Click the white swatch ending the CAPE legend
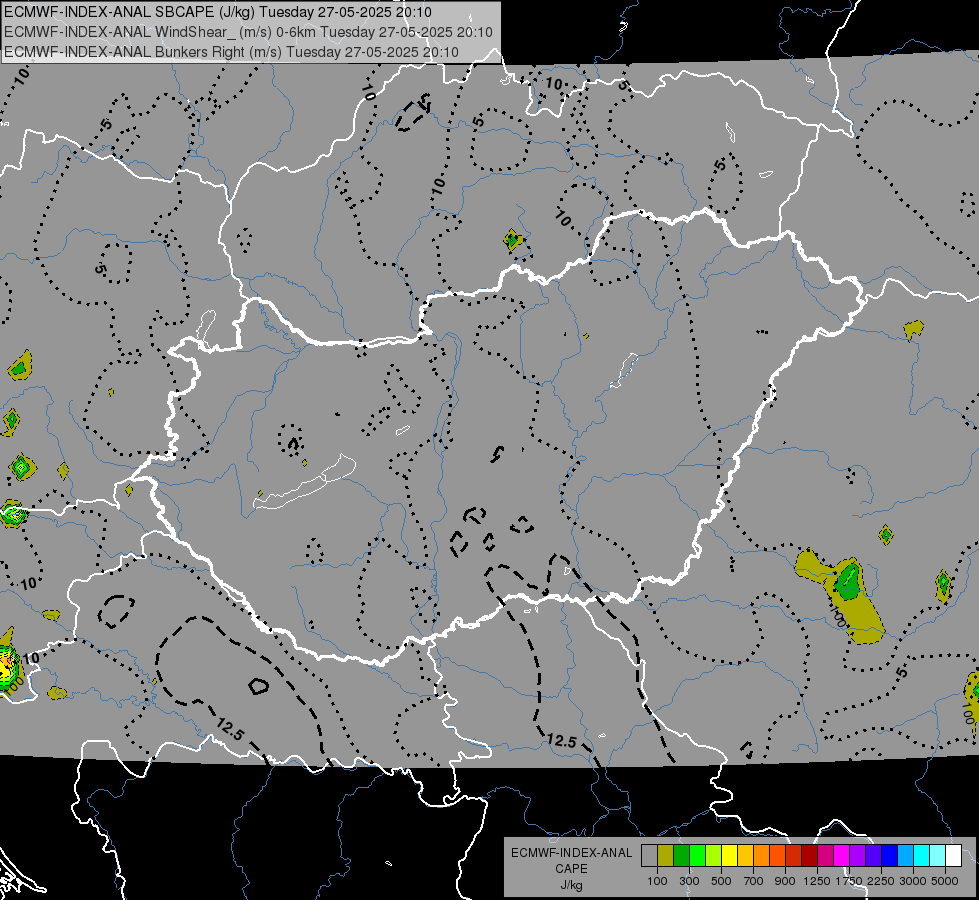This screenshot has width=979, height=900. tap(953, 856)
